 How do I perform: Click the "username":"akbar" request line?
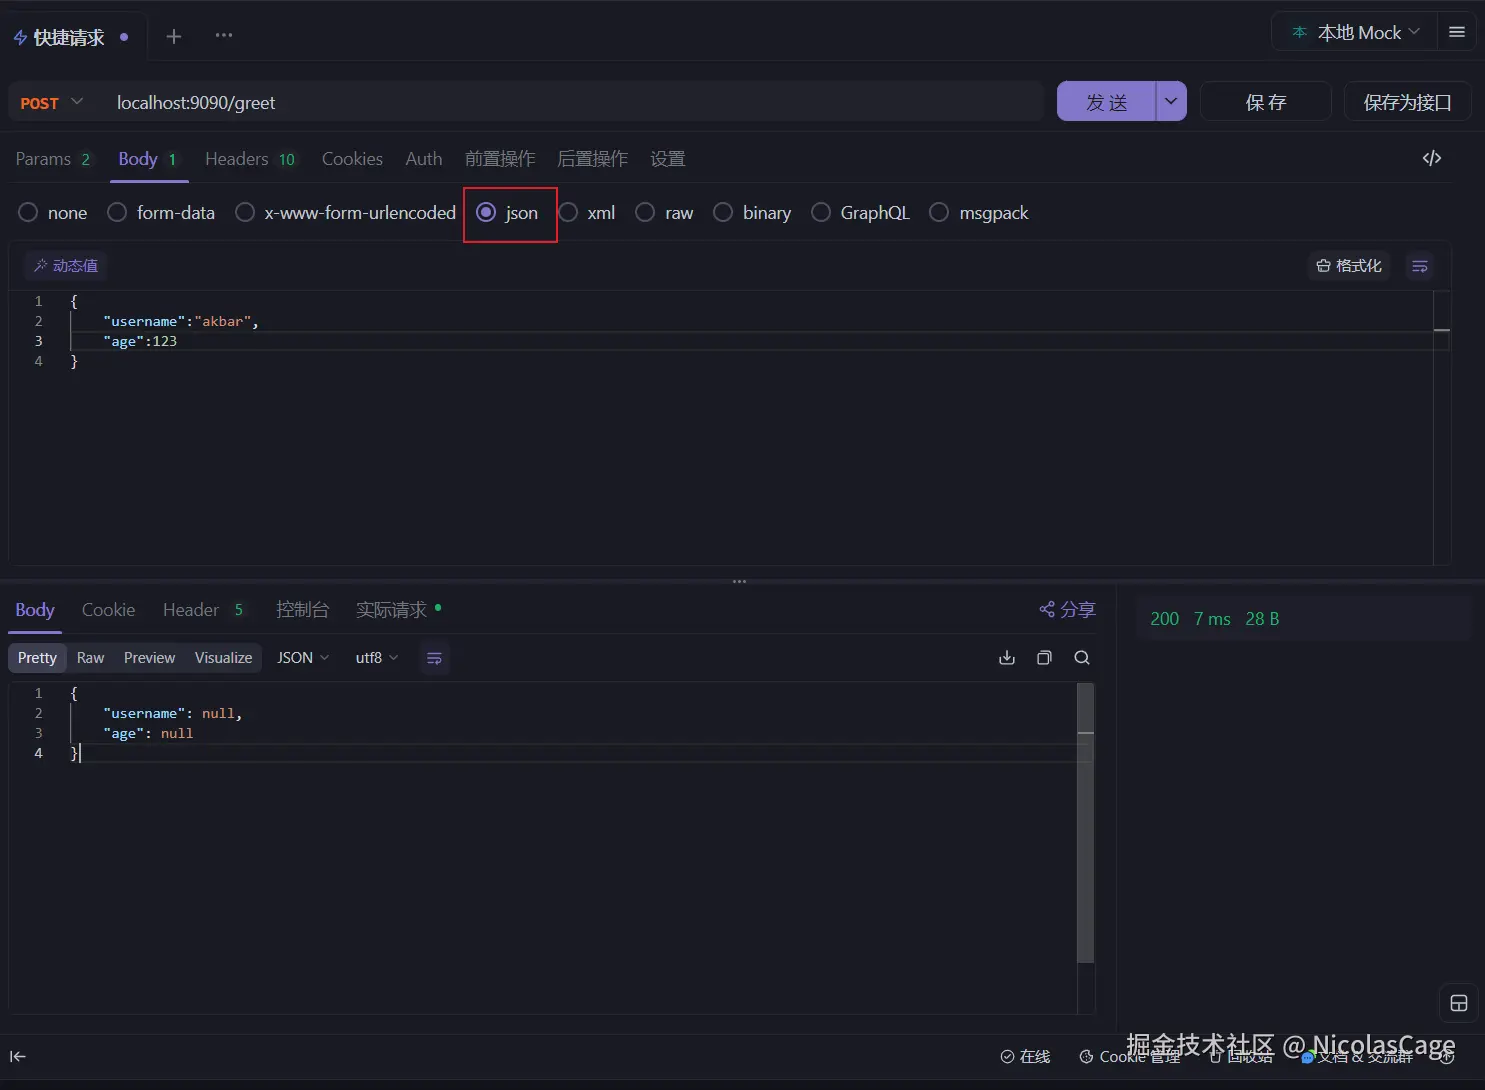(180, 321)
